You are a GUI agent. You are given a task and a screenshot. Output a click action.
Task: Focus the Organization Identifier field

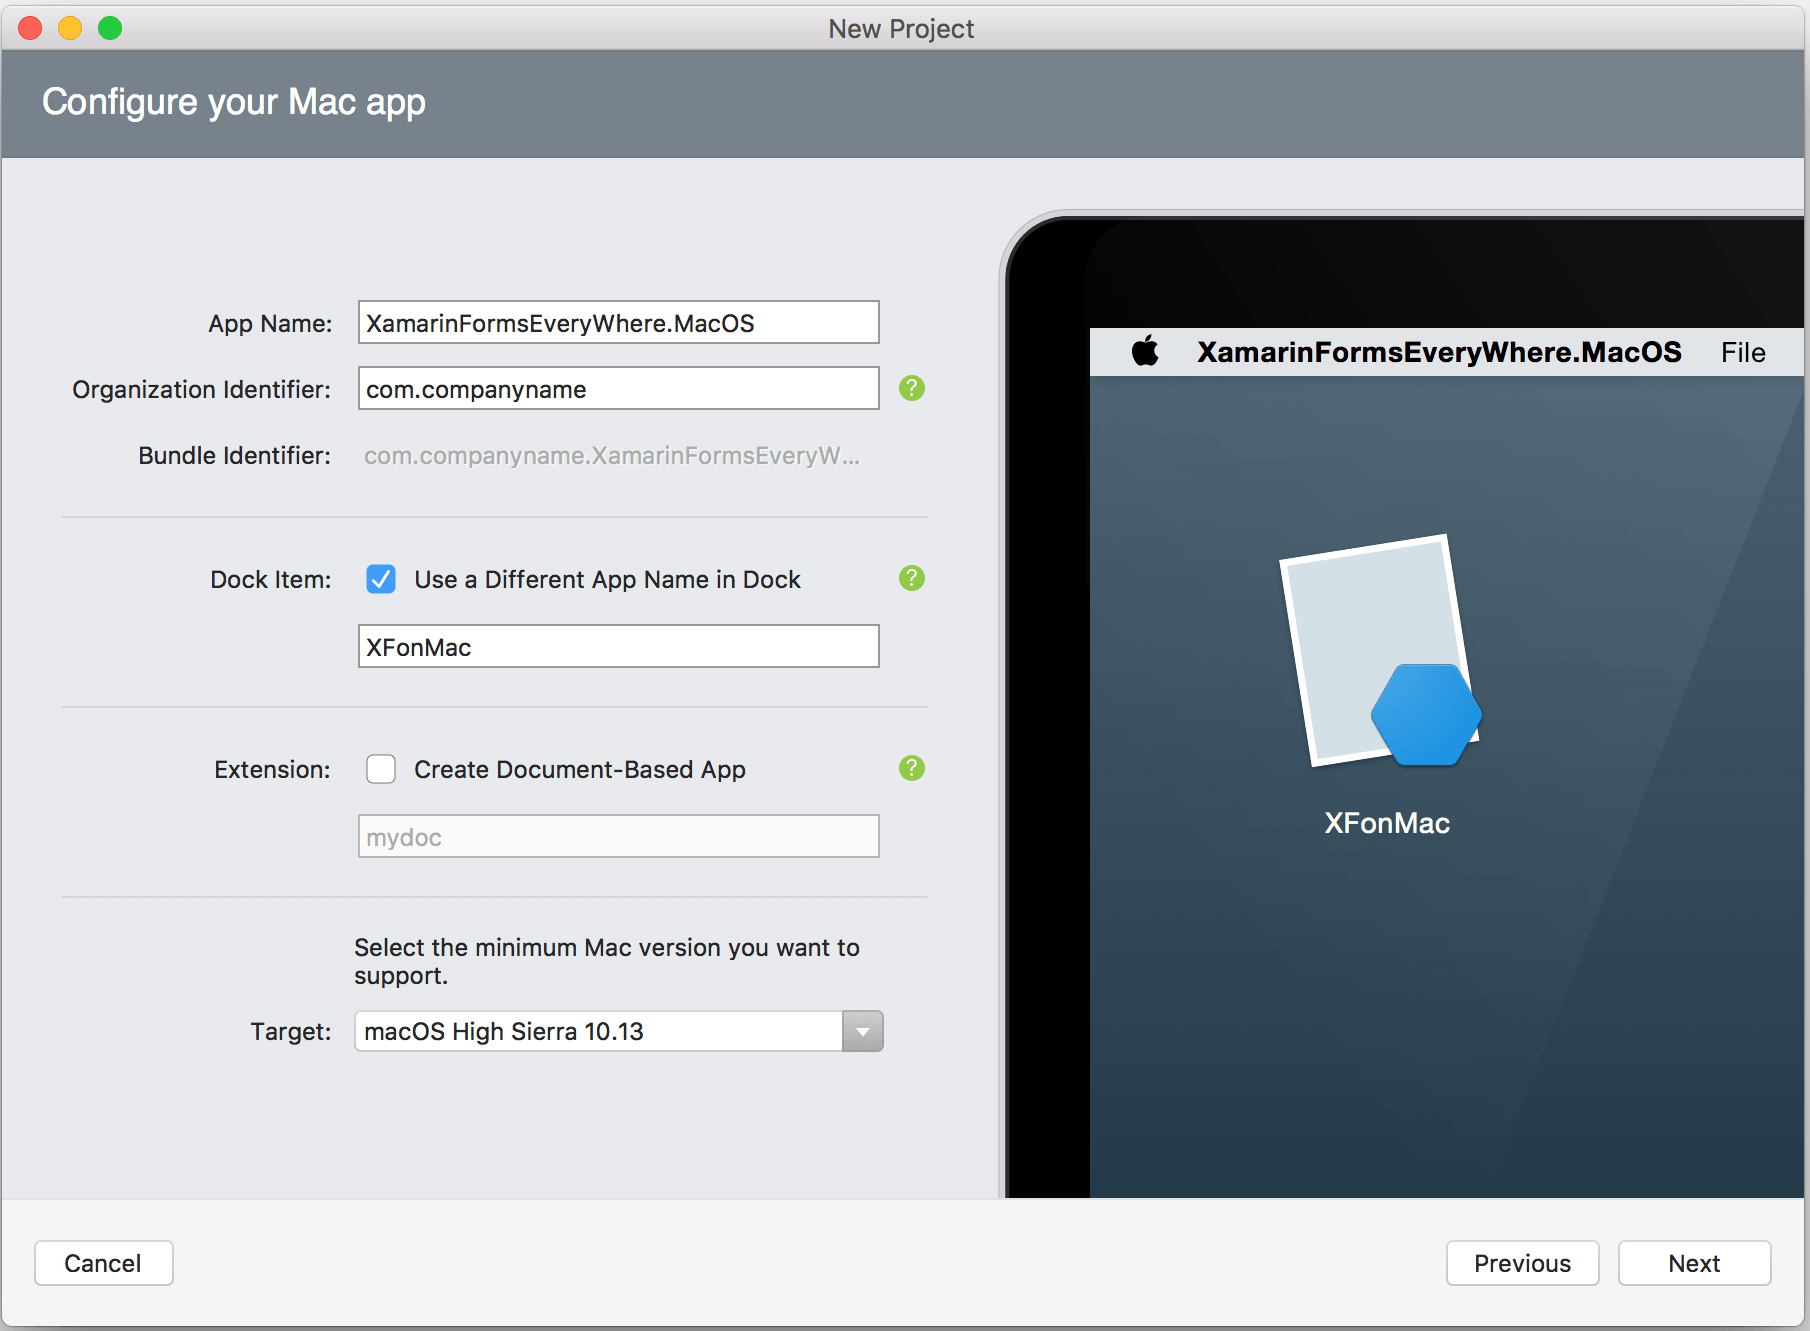[619, 388]
